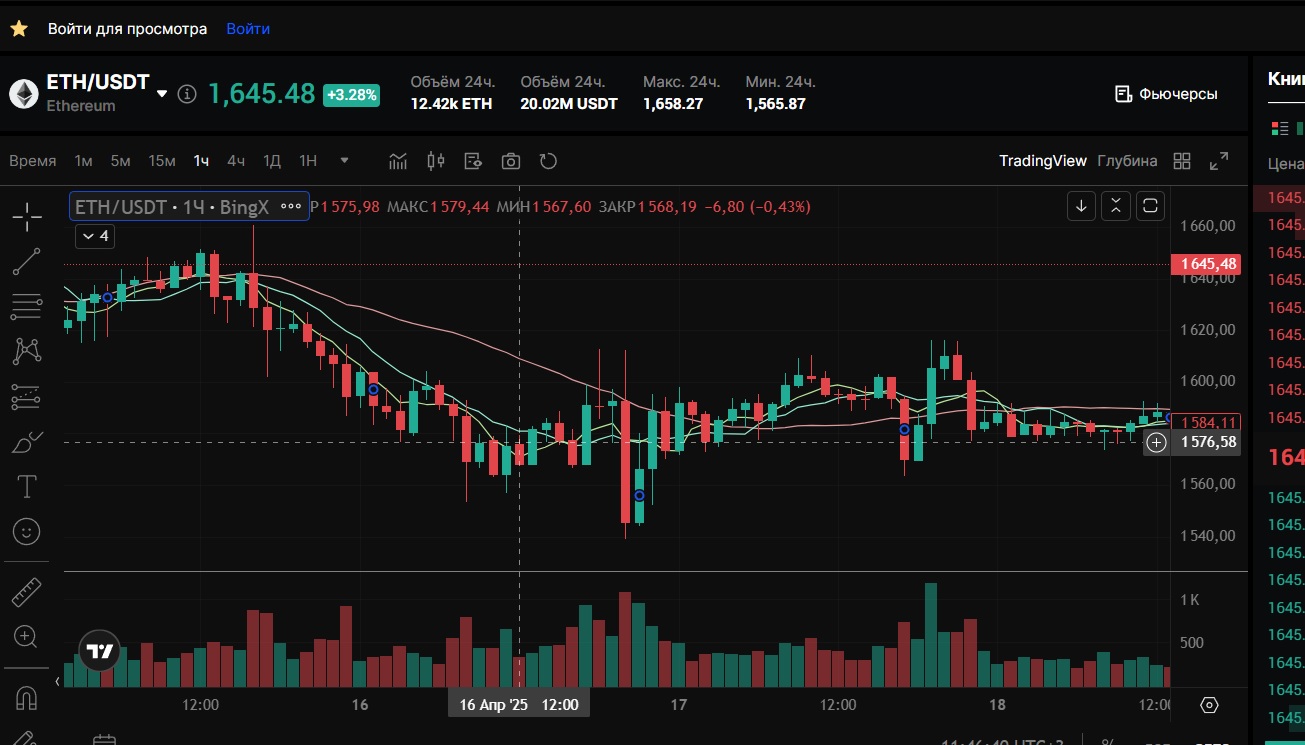Take a chart snapshot with camera icon
This screenshot has width=1305, height=745.
click(511, 161)
